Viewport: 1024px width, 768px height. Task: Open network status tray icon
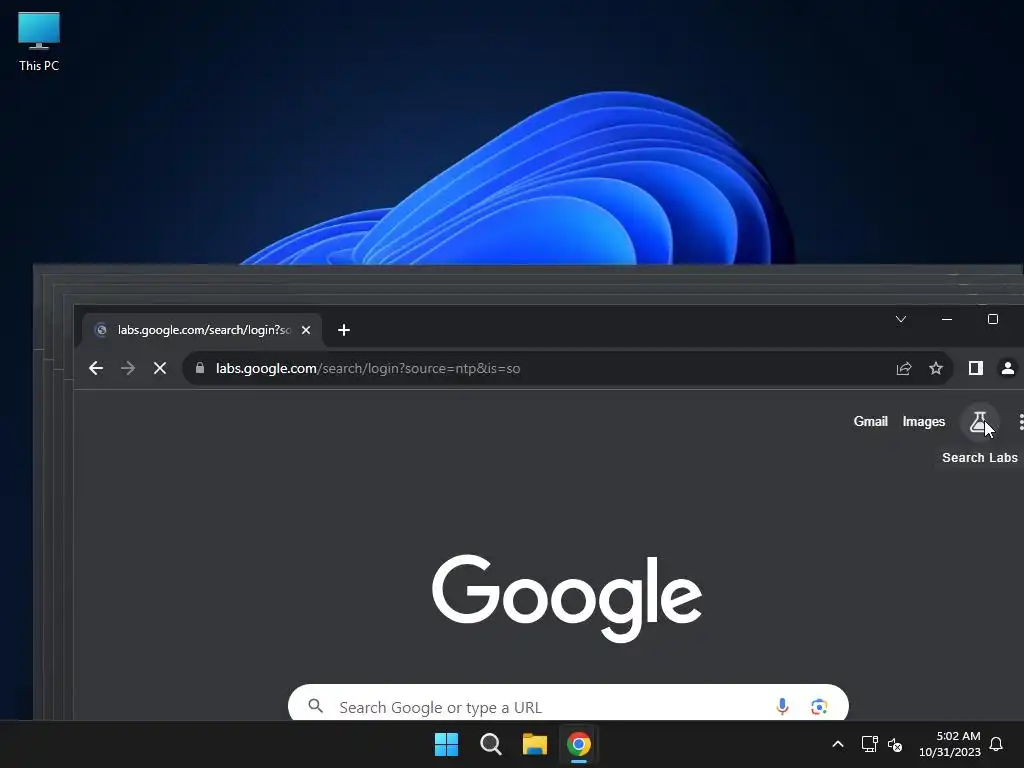[x=869, y=744]
